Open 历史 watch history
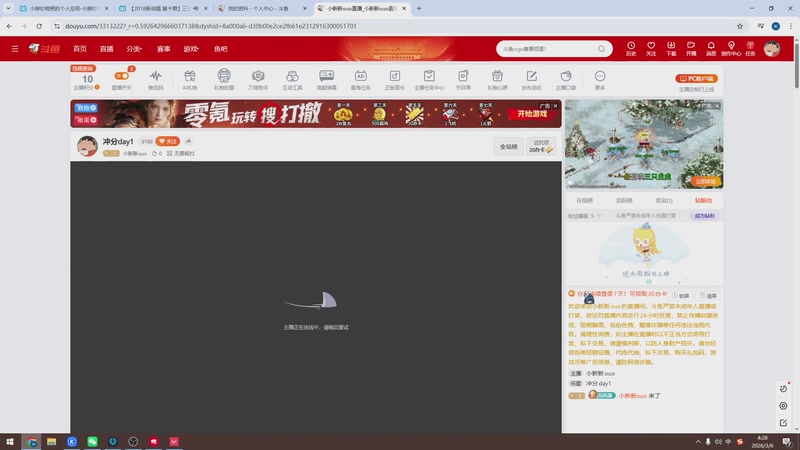The image size is (800, 450). pos(631,48)
